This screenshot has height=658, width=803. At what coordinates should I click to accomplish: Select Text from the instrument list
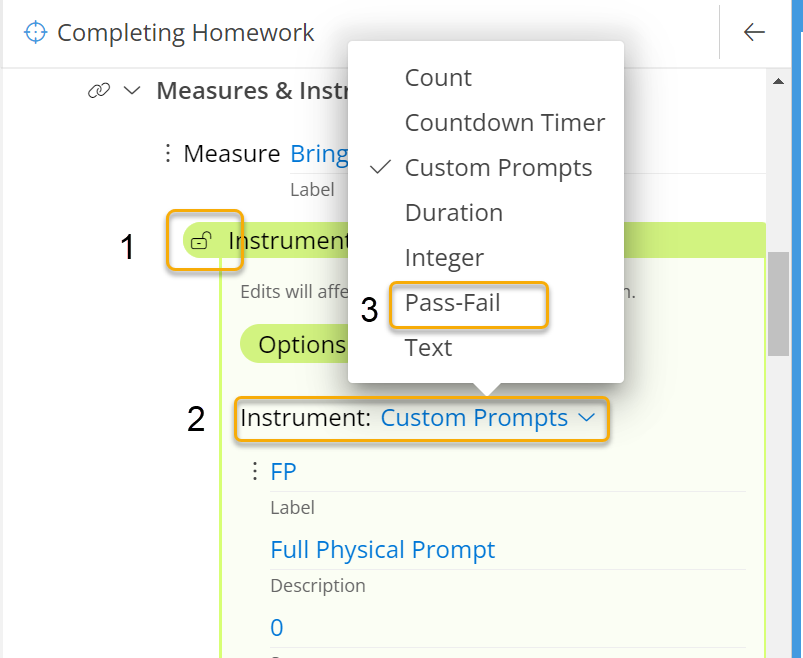tap(428, 347)
